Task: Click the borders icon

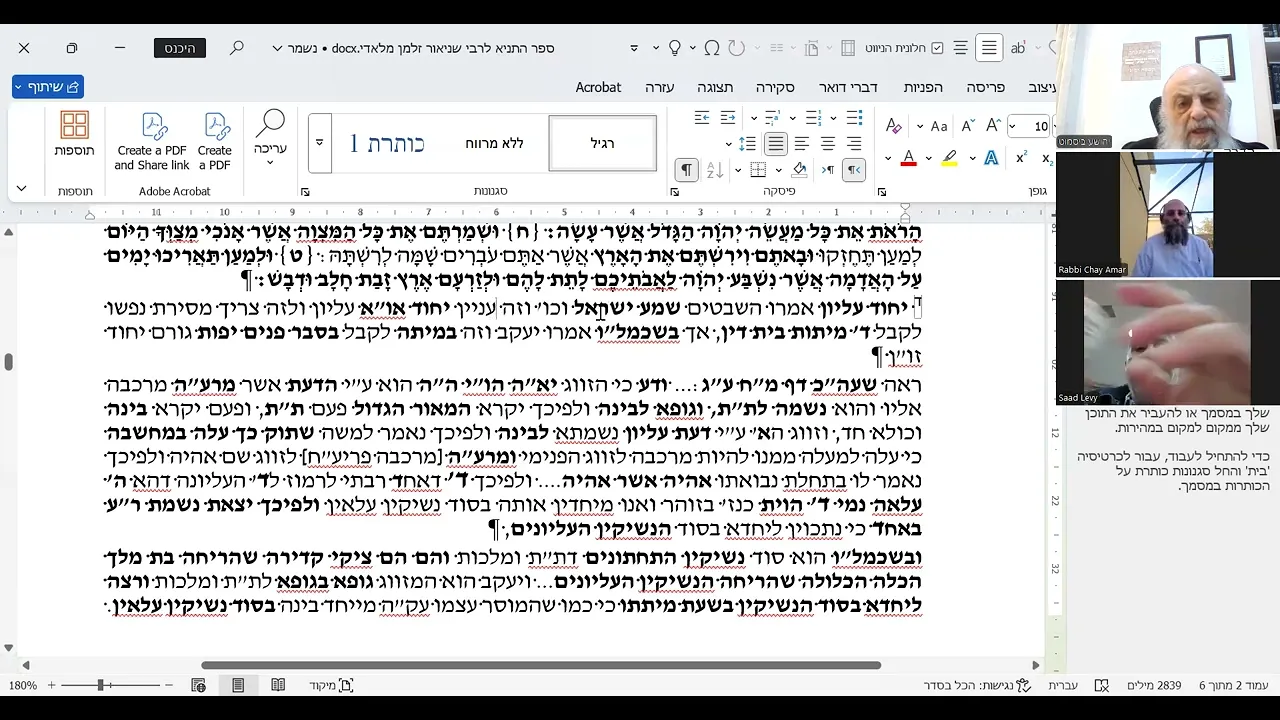Action: coord(758,170)
